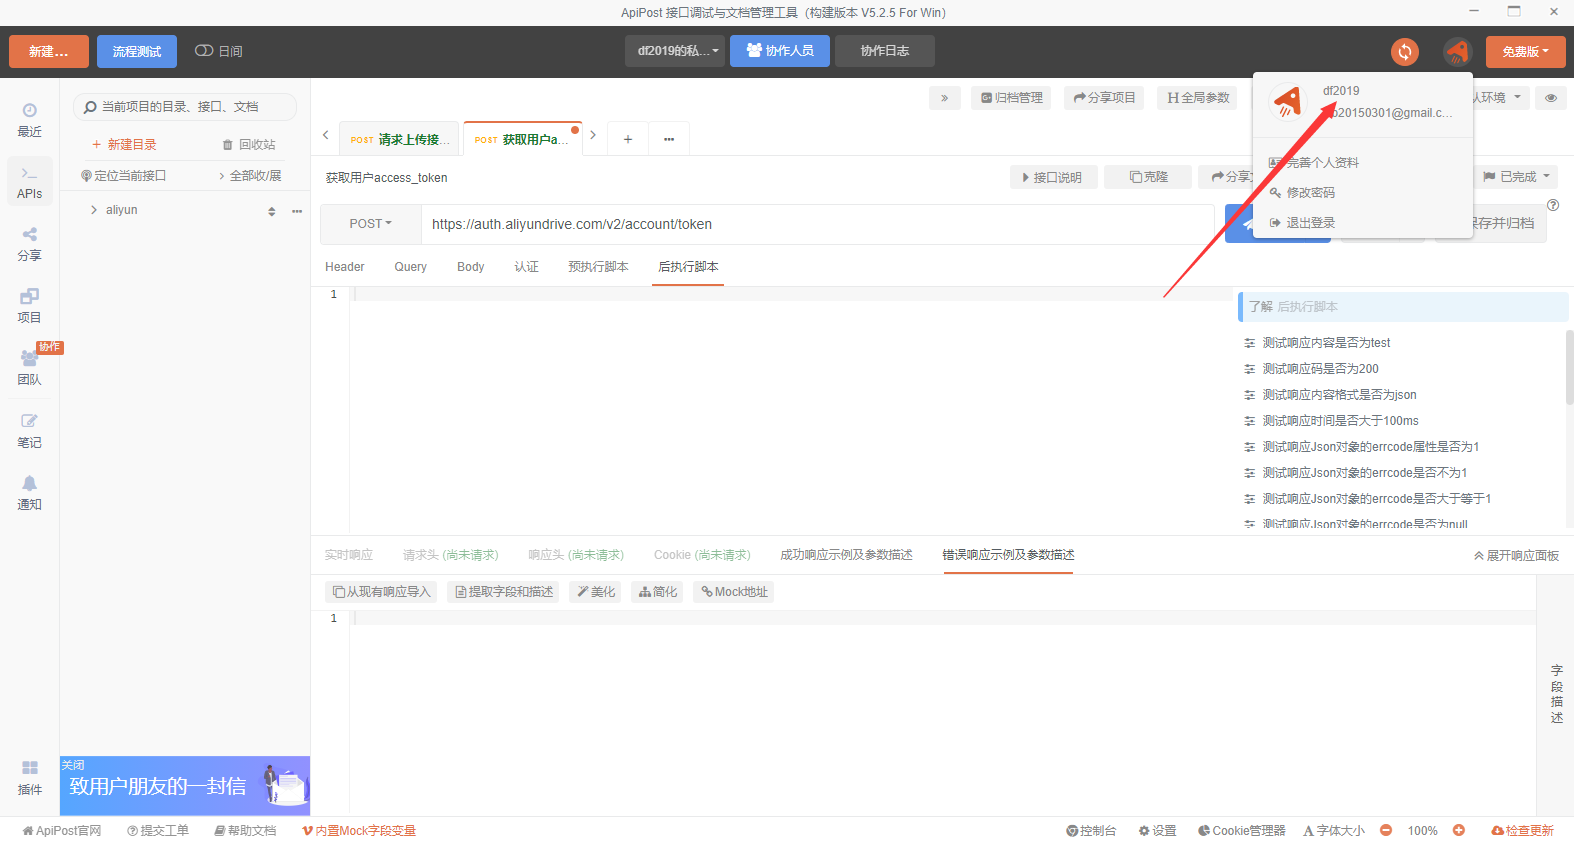Screen dimensions: 1574x852
Task: Click the 流程测试 flow test button
Action: (x=137, y=52)
